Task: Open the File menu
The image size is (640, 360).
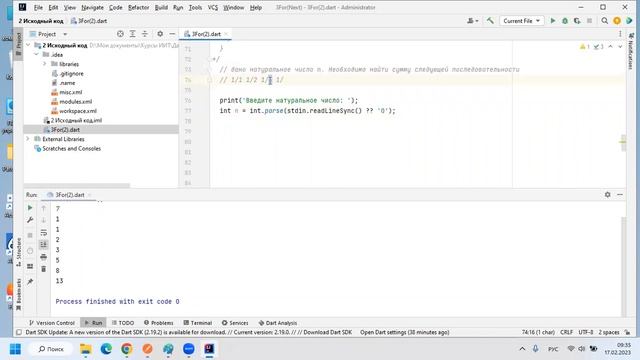Action: point(38,7)
